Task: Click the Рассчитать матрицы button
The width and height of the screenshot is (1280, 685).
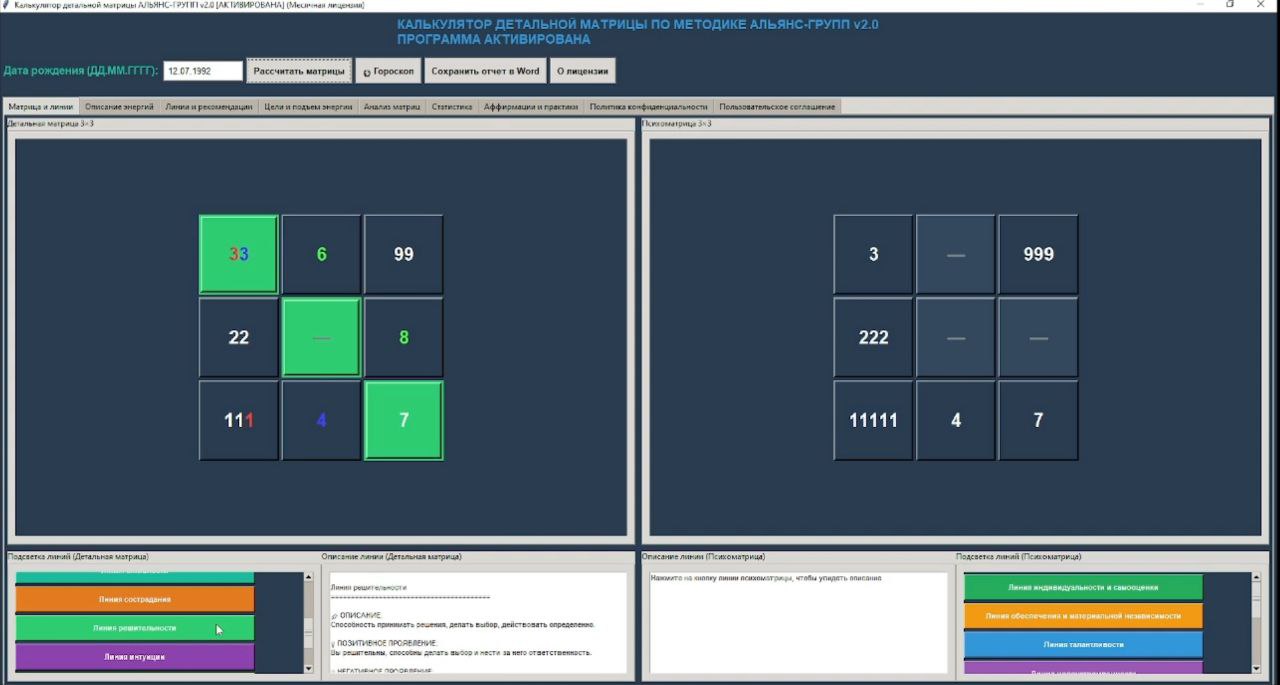Action: tap(299, 71)
